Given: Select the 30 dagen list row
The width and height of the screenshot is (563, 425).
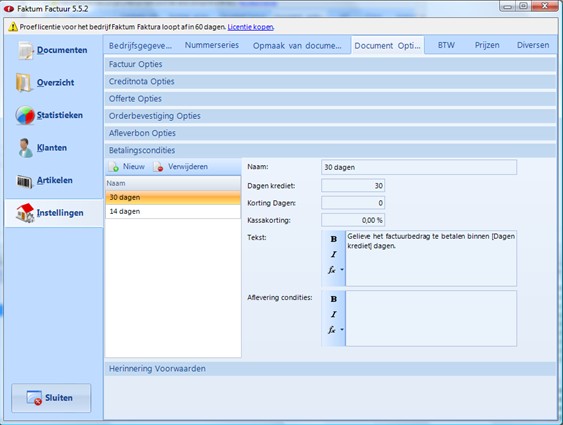Looking at the screenshot, I should 173,197.
